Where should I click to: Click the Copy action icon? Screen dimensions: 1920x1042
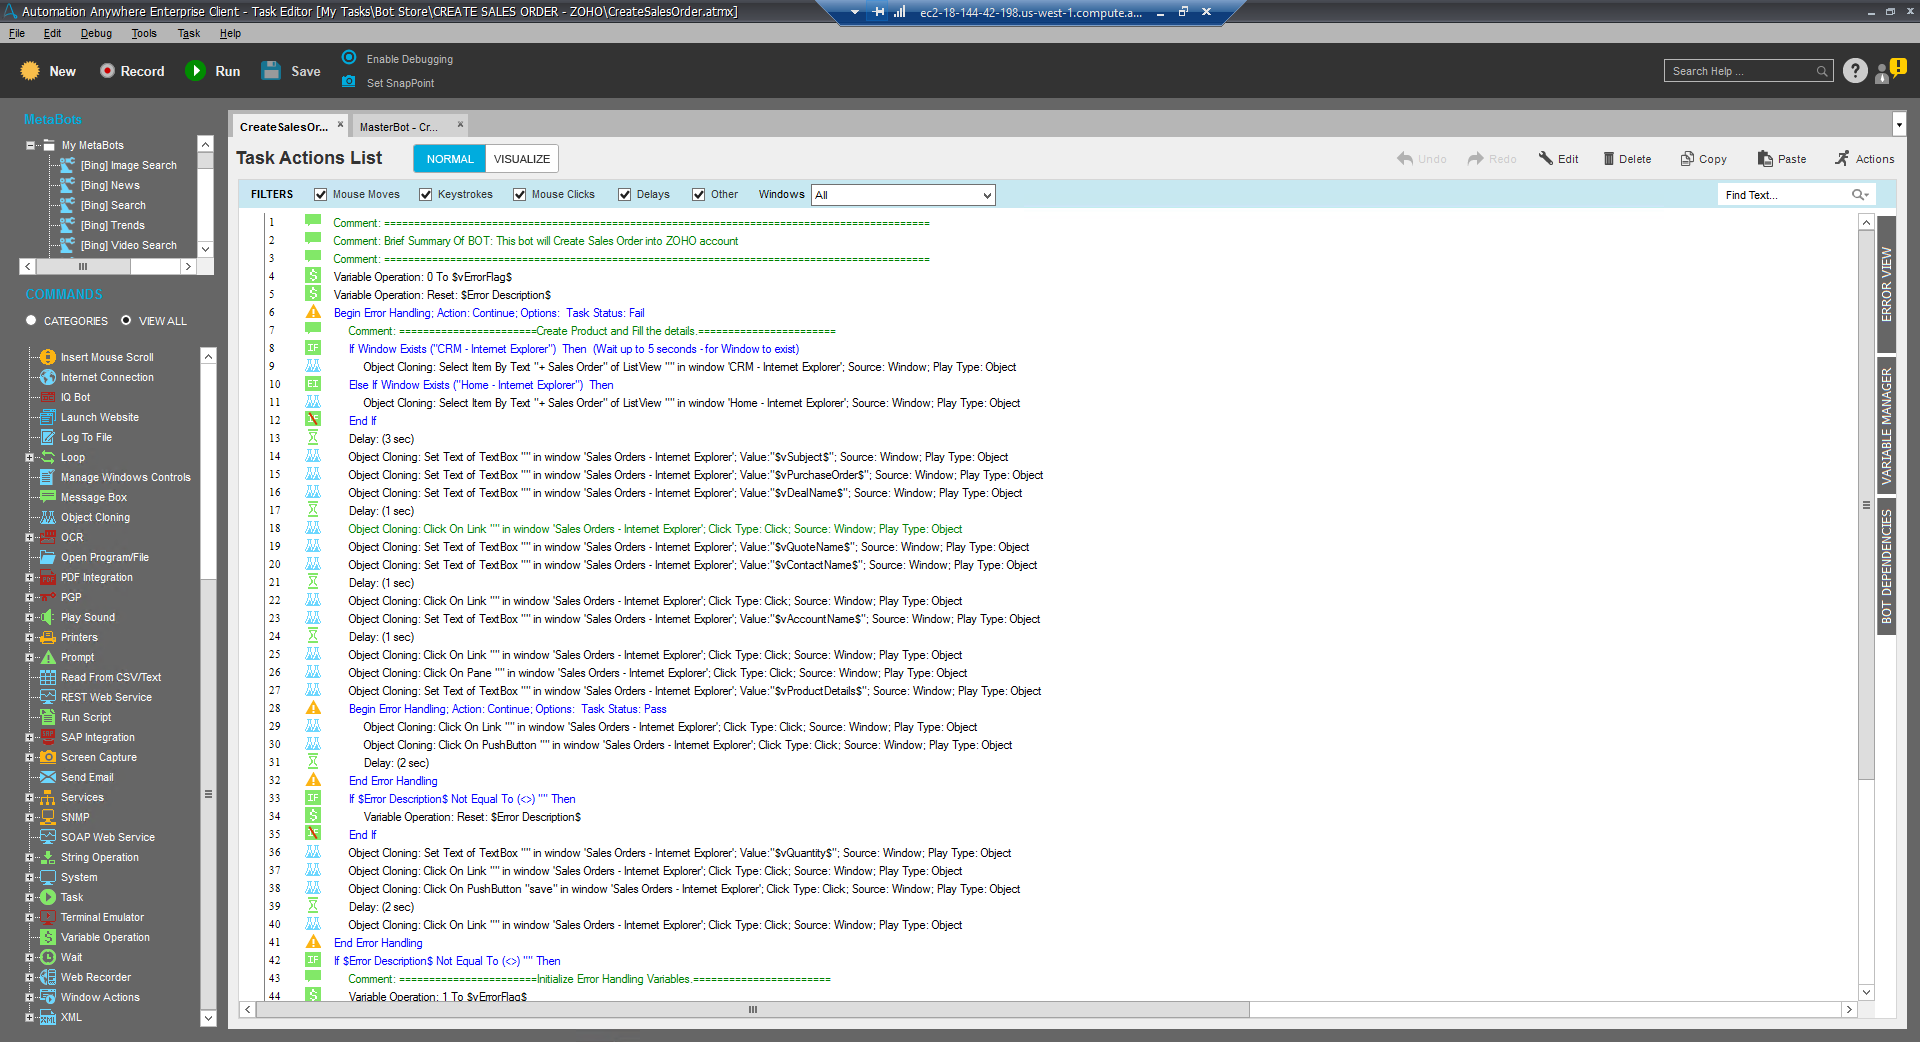[1687, 159]
